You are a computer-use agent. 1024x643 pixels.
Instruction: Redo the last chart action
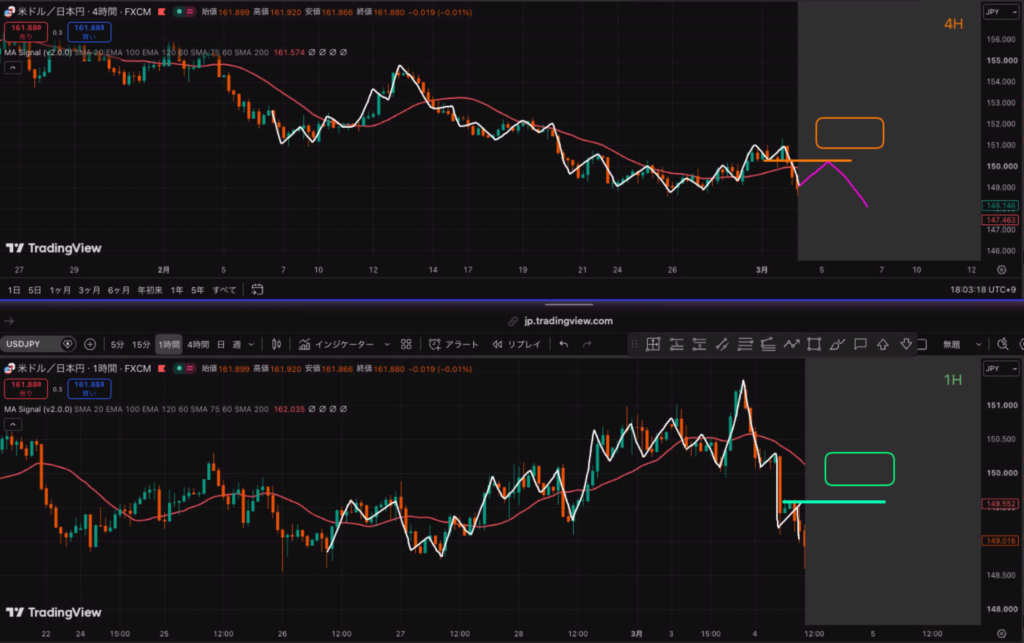[586, 344]
